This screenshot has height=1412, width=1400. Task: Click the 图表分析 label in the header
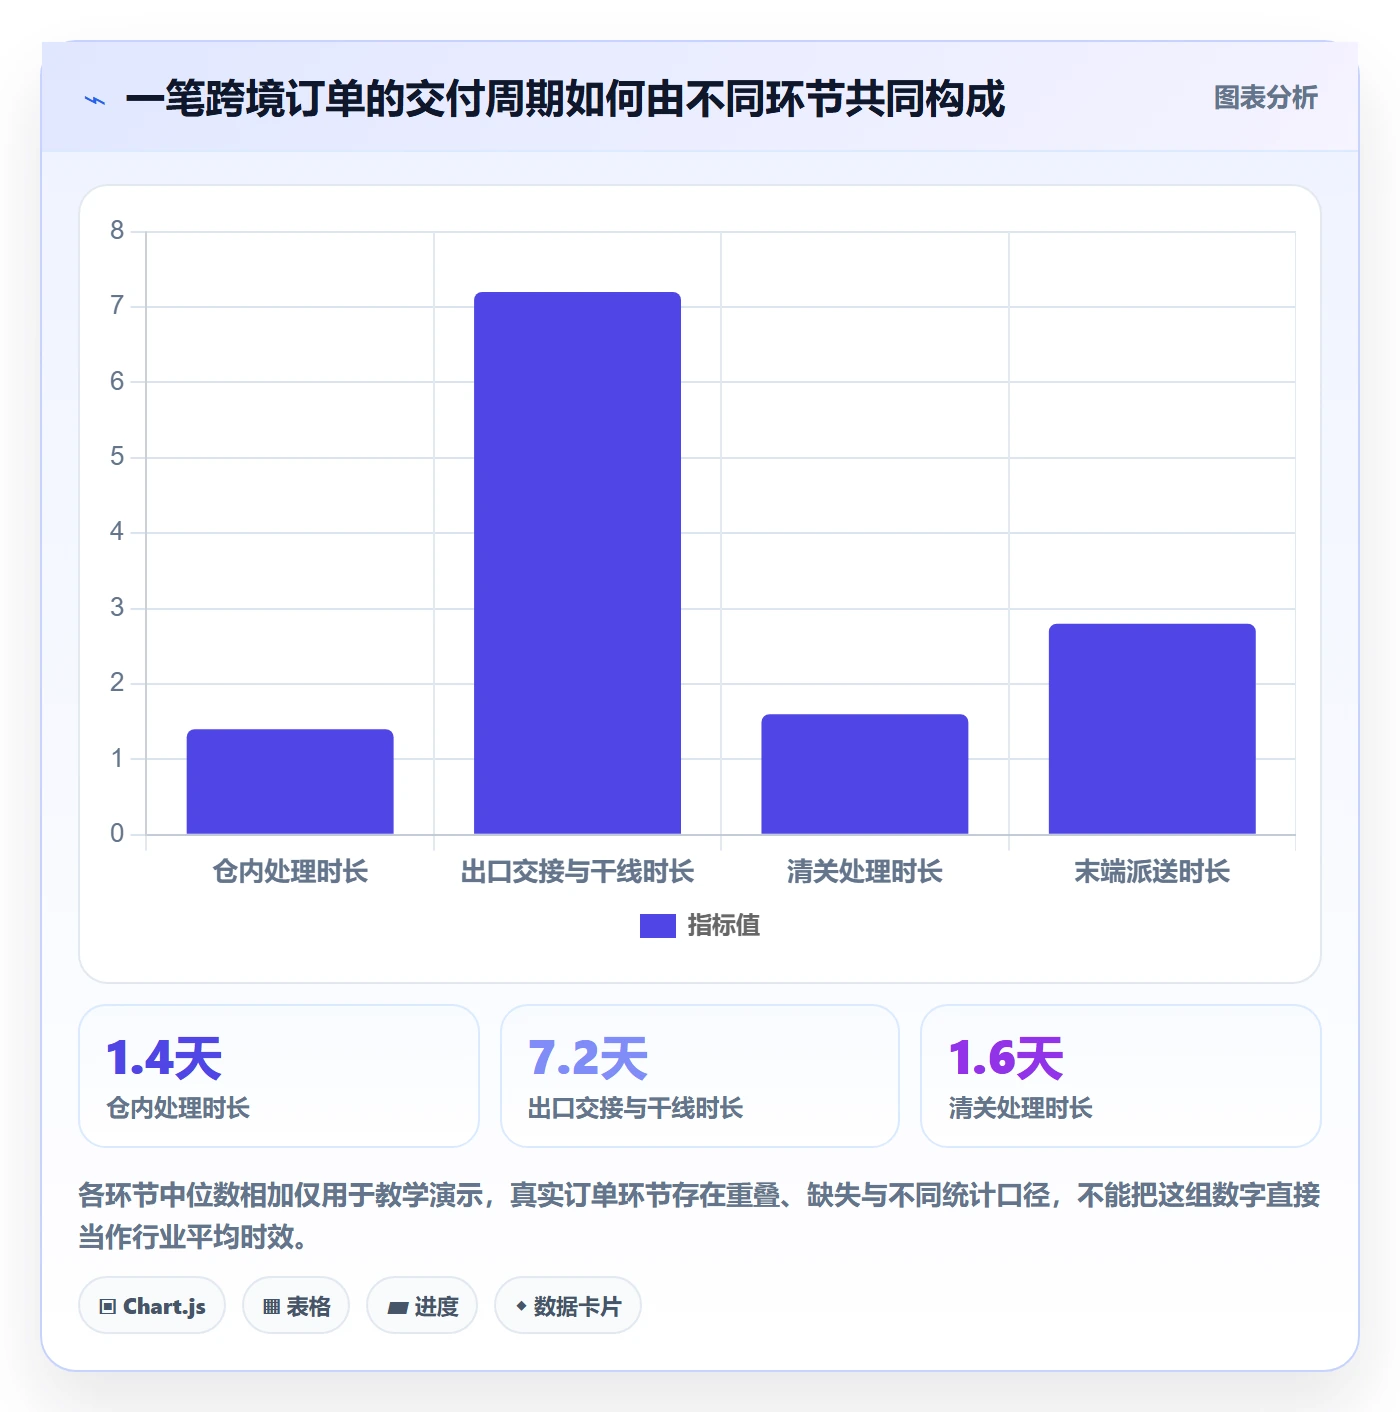click(1265, 98)
